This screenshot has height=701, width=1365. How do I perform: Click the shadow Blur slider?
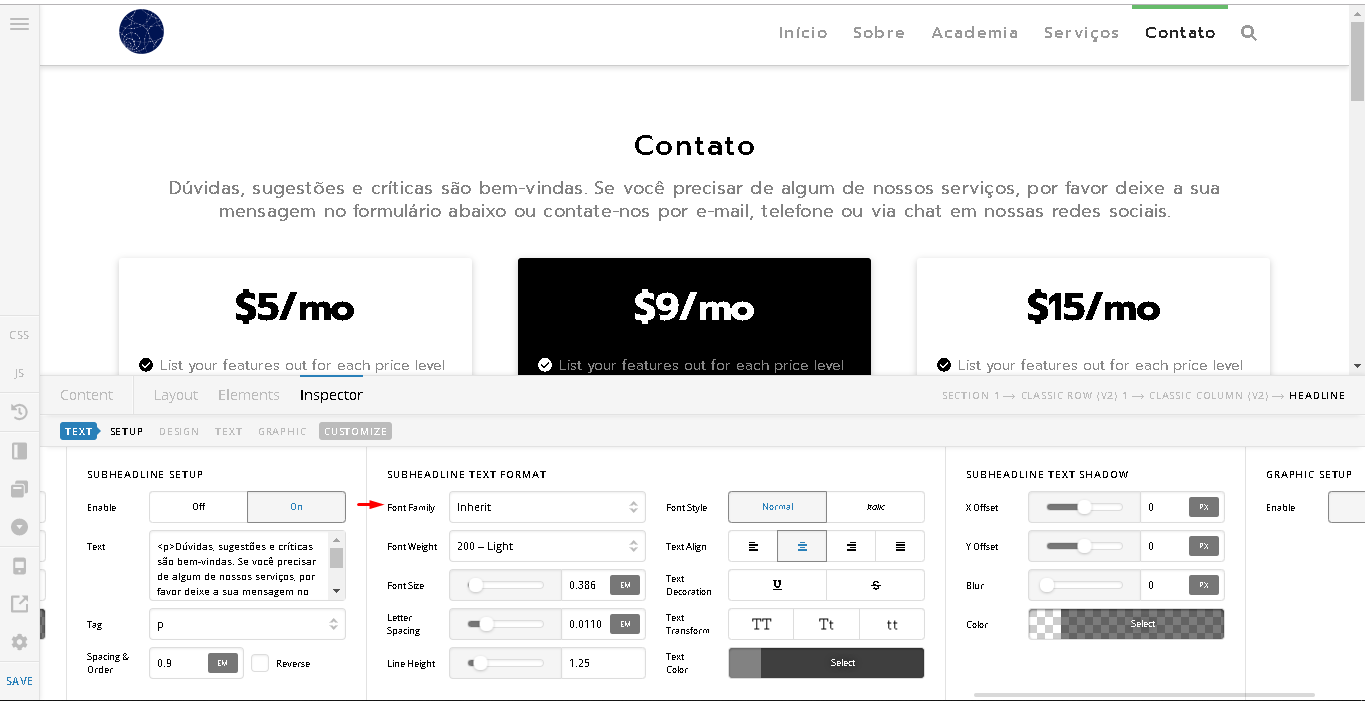point(1084,585)
